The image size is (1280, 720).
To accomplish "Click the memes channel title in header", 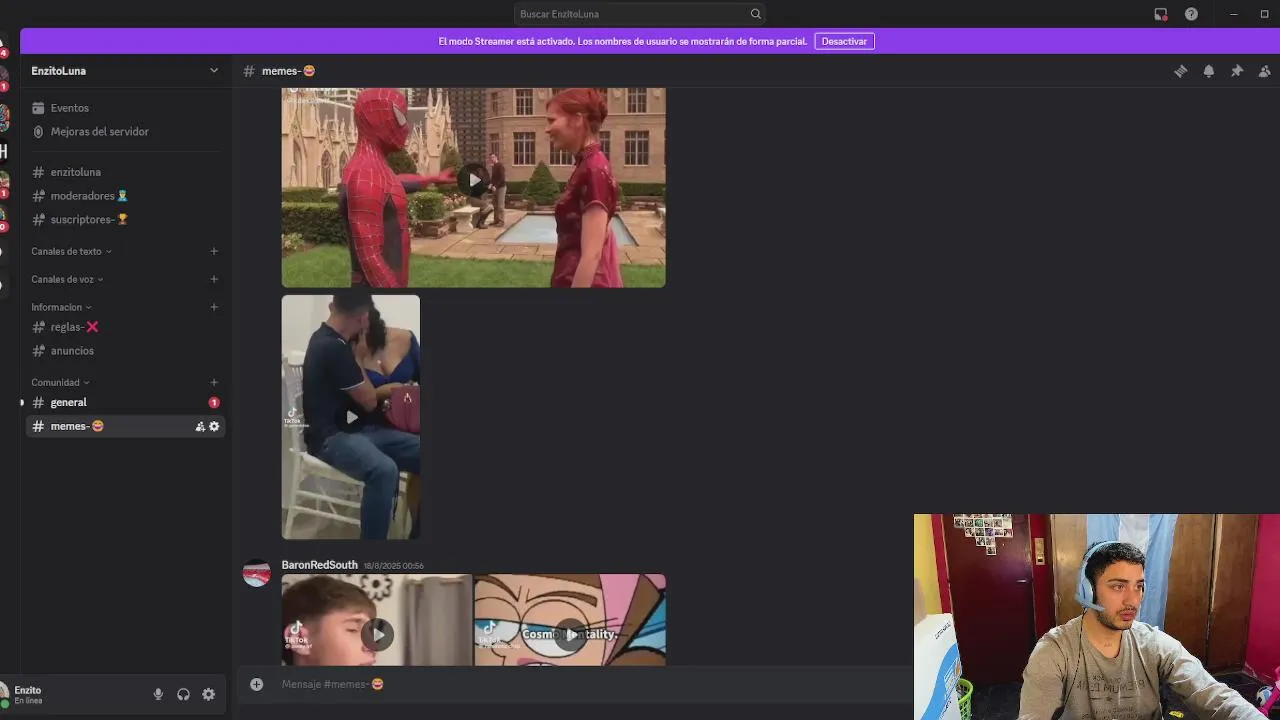I will pyautogui.click(x=288, y=71).
